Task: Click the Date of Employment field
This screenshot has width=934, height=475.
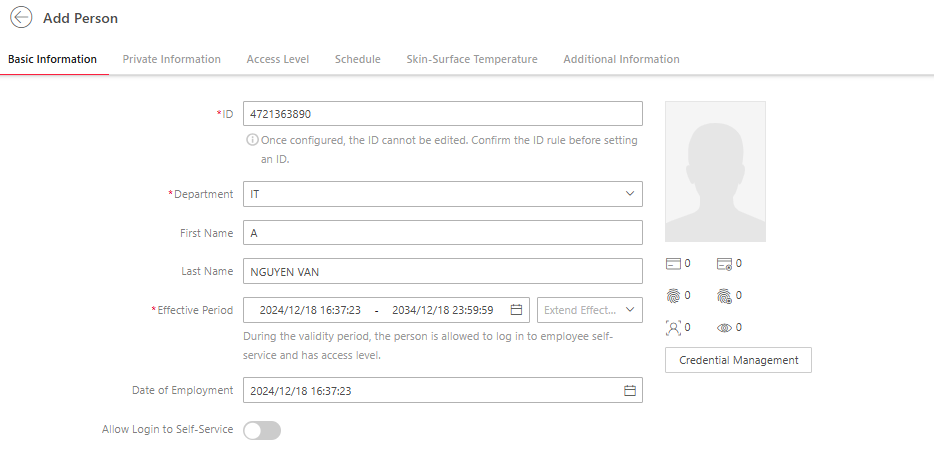Action: pyautogui.click(x=443, y=390)
